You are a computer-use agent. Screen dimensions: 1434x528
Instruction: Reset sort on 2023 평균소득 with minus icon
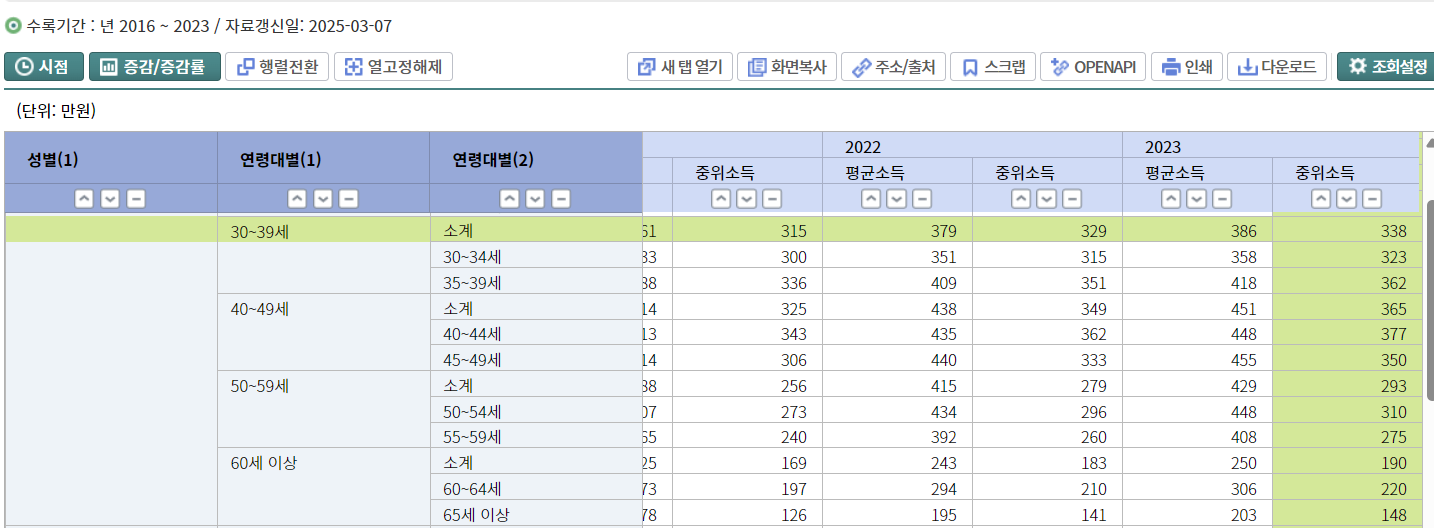tap(1223, 198)
